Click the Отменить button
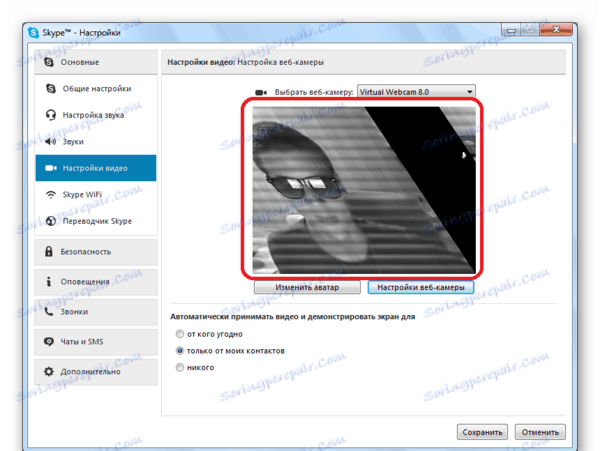 pos(540,432)
